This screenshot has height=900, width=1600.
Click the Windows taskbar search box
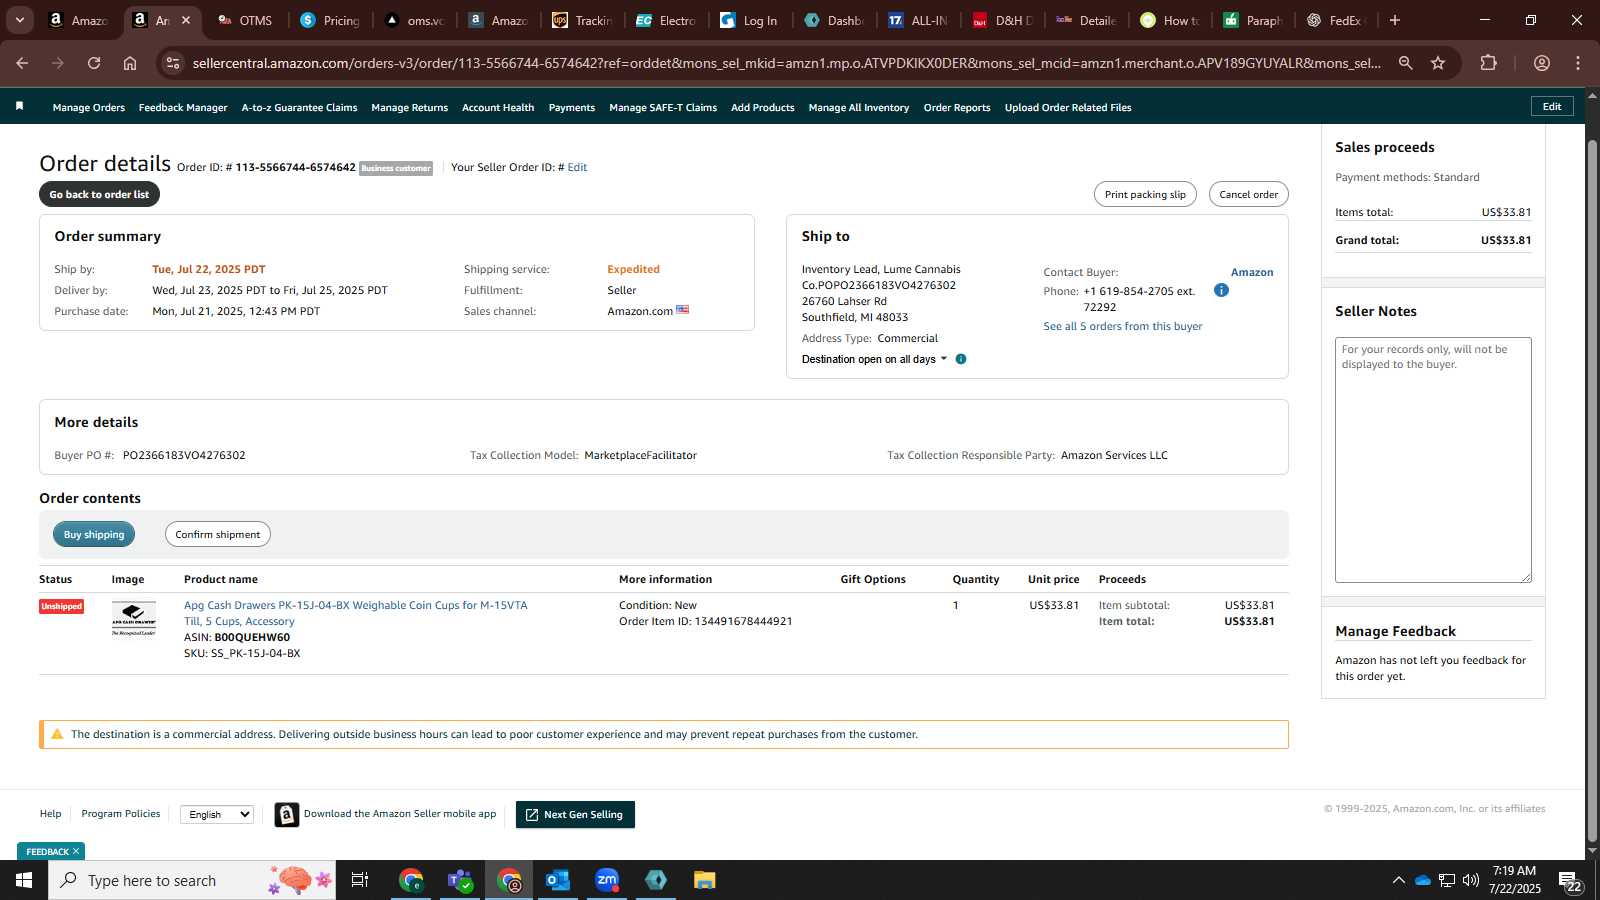[x=192, y=880]
